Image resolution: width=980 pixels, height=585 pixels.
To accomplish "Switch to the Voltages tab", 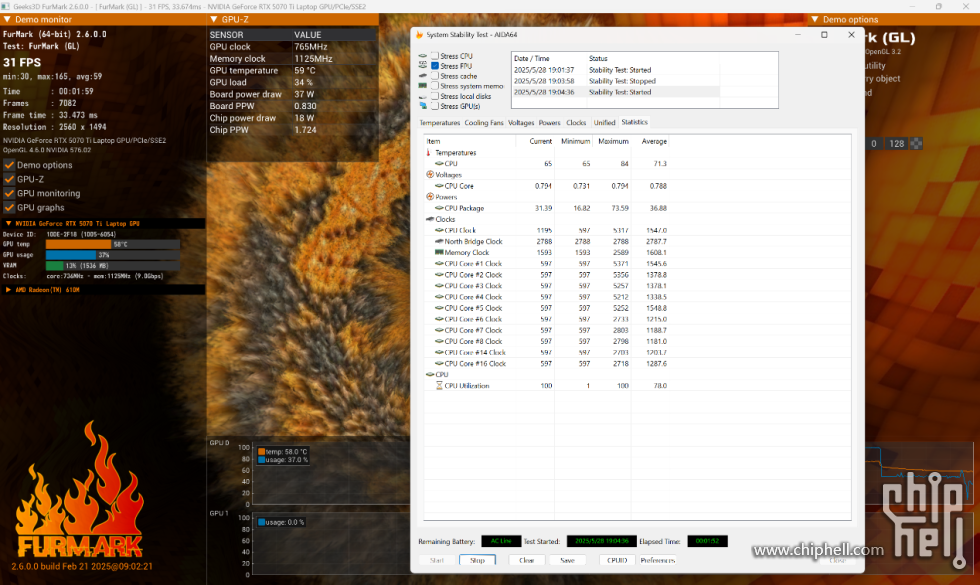I will pyautogui.click(x=521, y=122).
